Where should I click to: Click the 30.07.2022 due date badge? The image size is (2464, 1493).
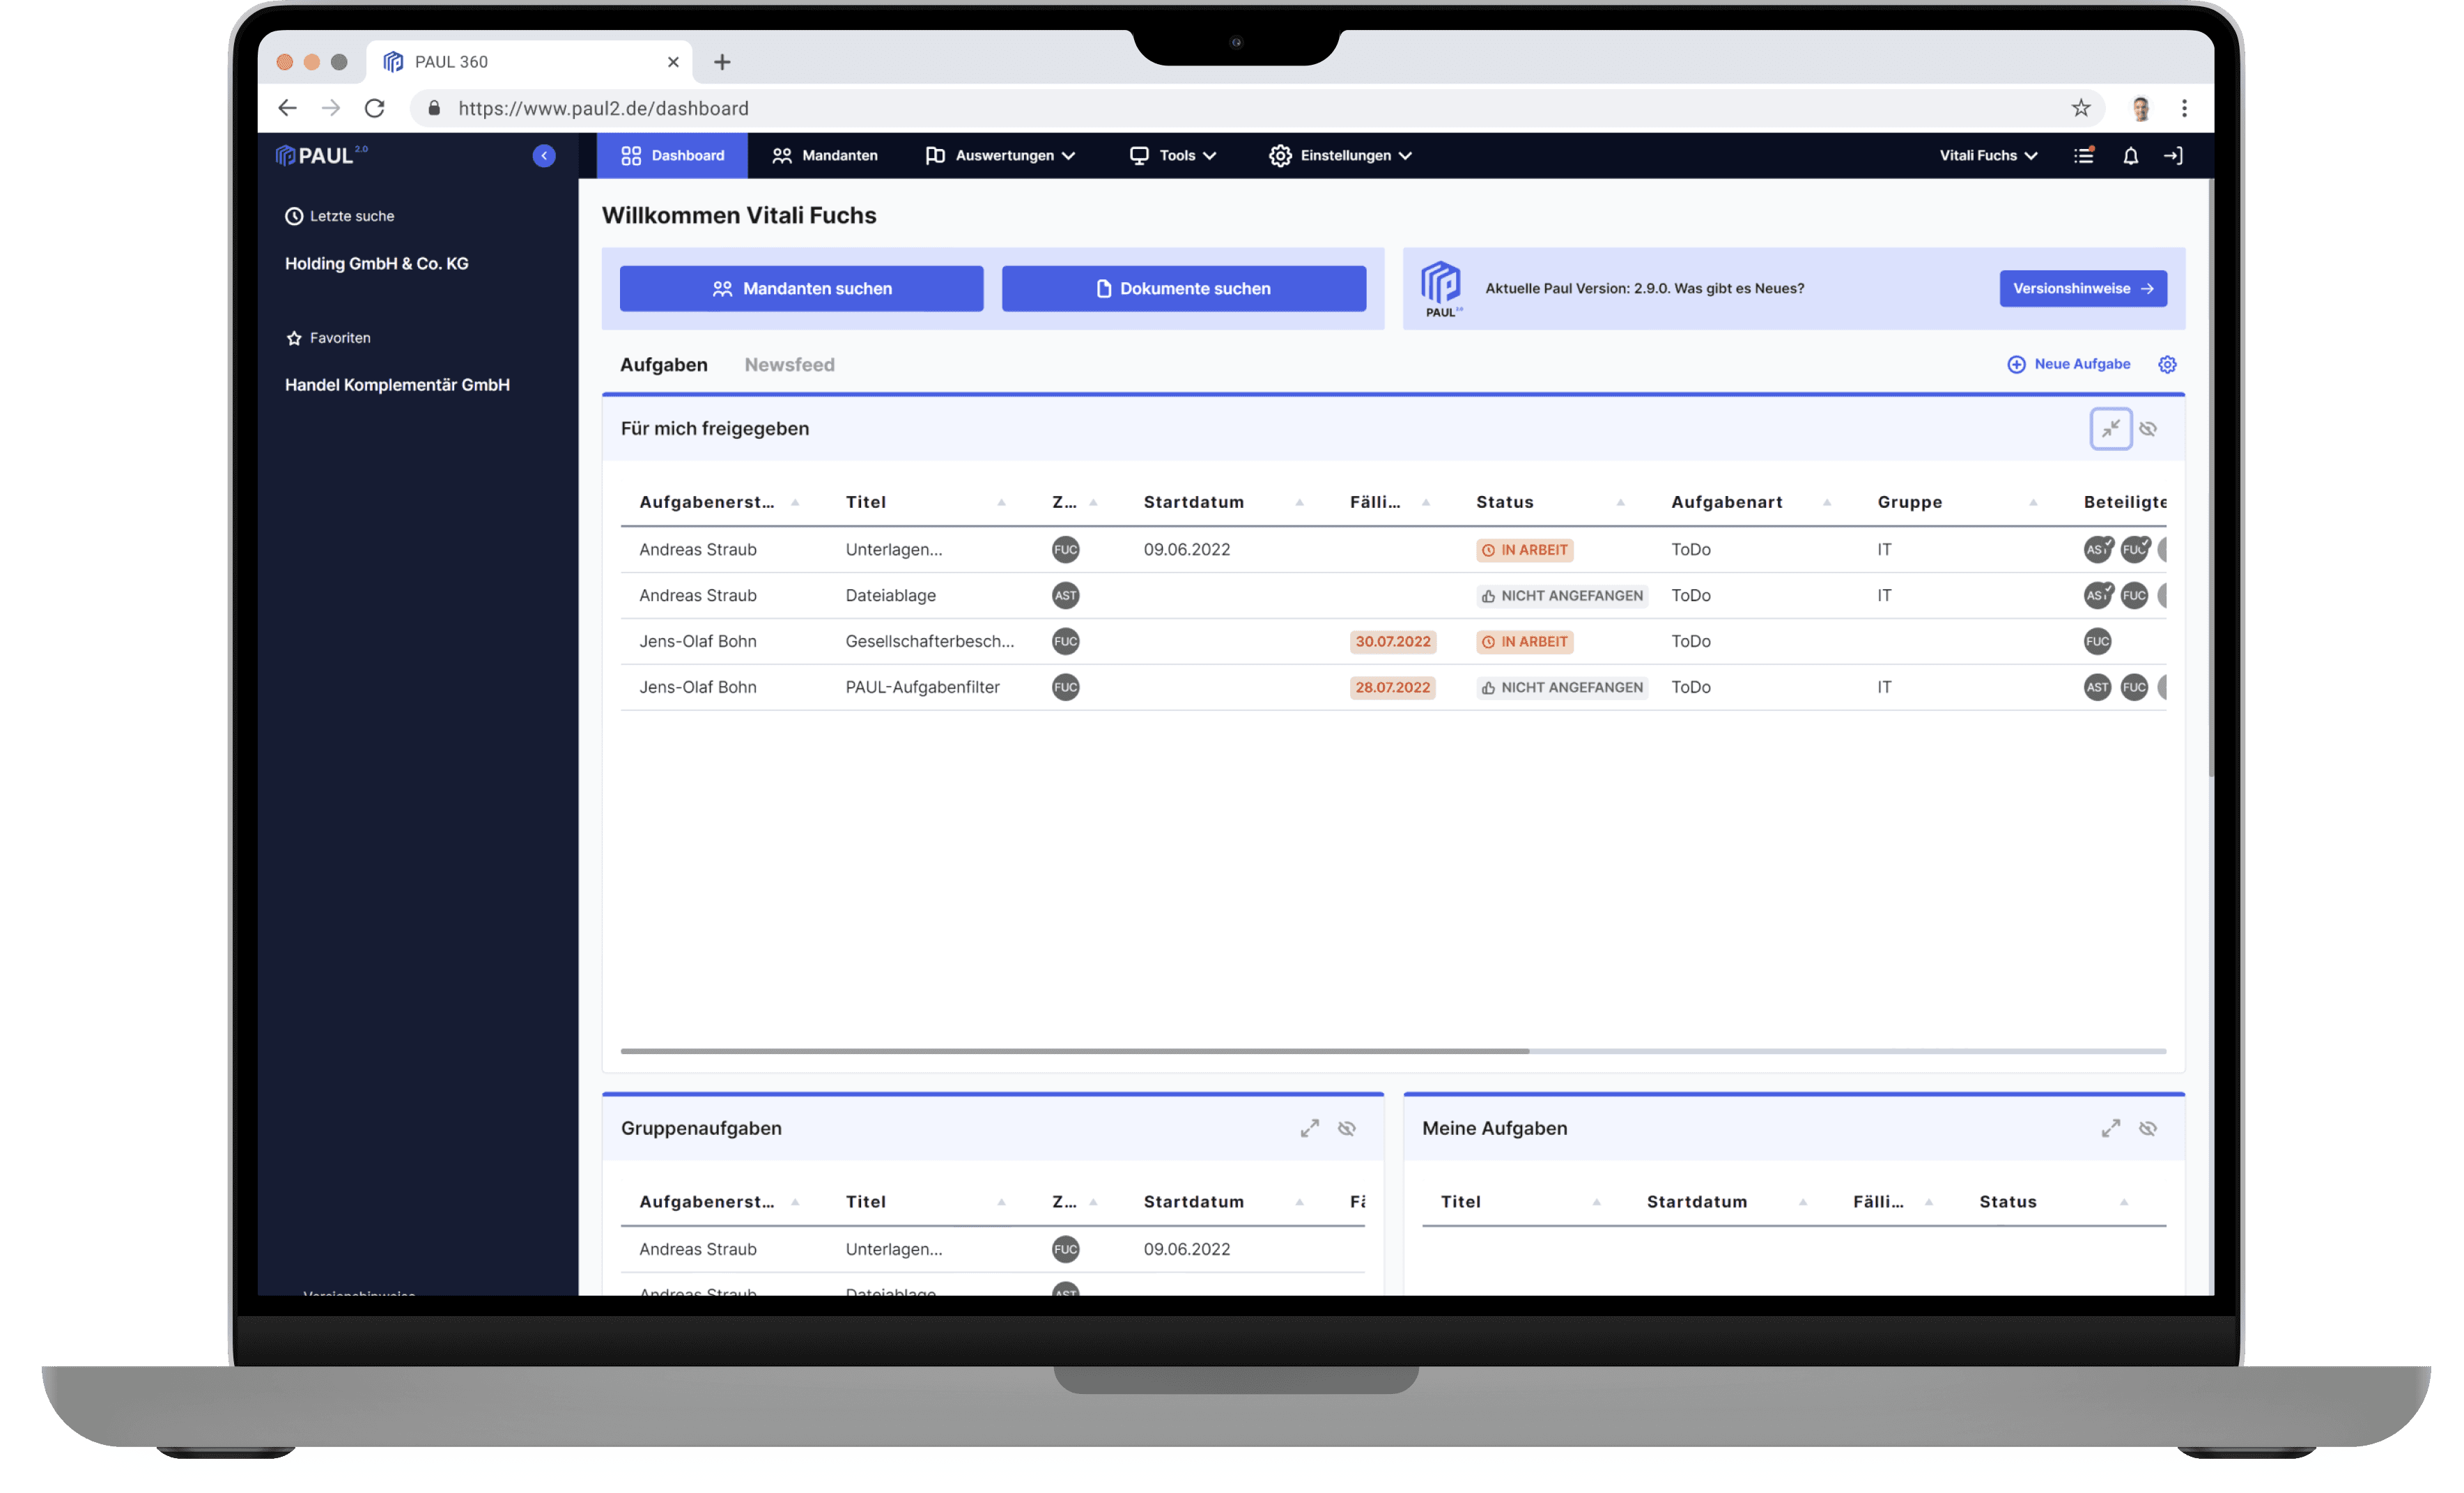(1393, 641)
